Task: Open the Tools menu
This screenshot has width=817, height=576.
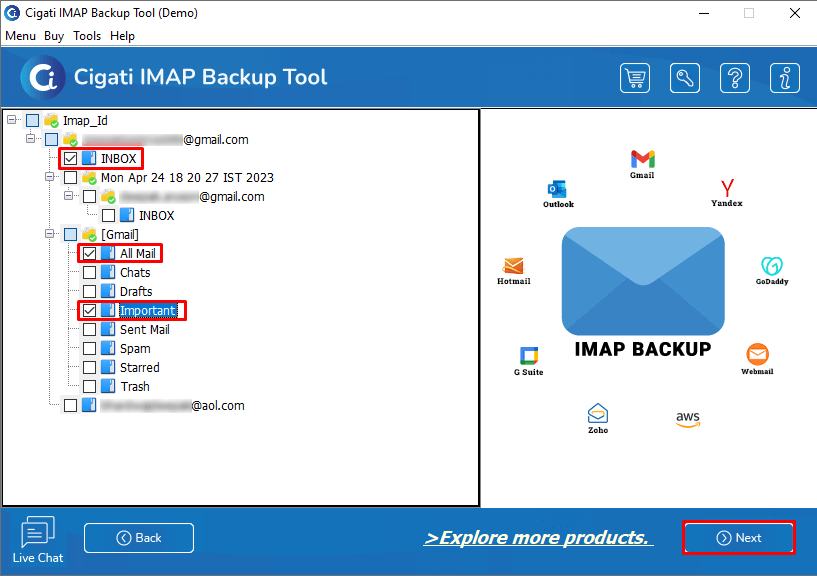Action: [86, 36]
